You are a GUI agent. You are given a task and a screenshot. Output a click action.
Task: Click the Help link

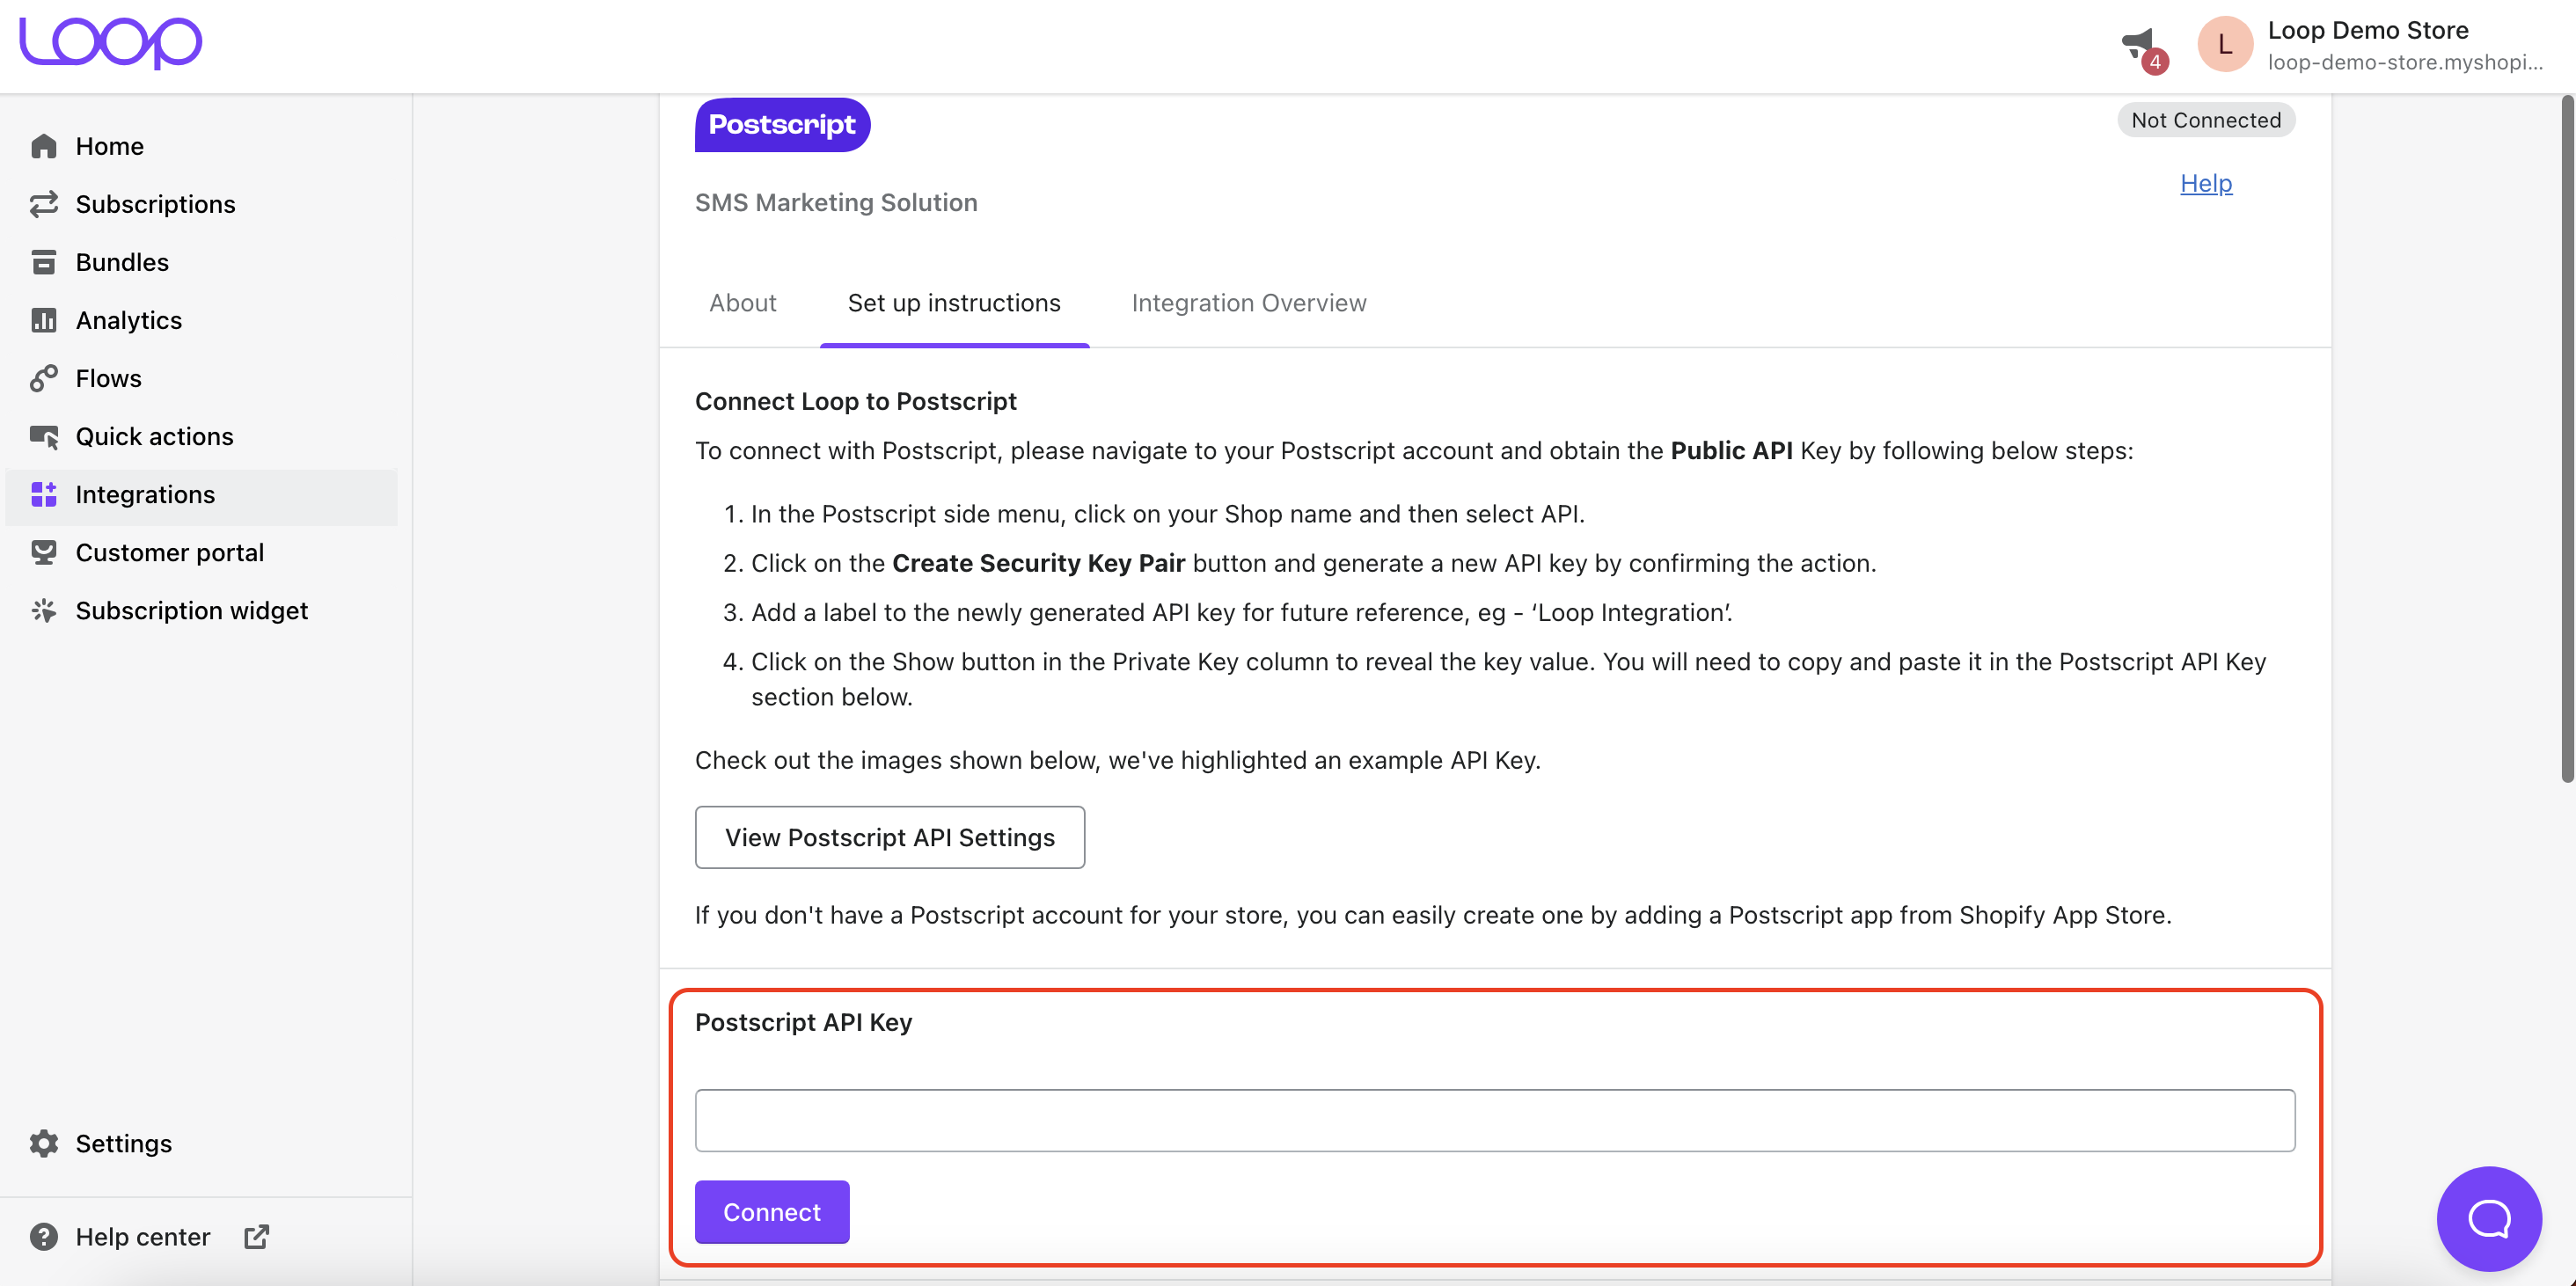pyautogui.click(x=2206, y=184)
